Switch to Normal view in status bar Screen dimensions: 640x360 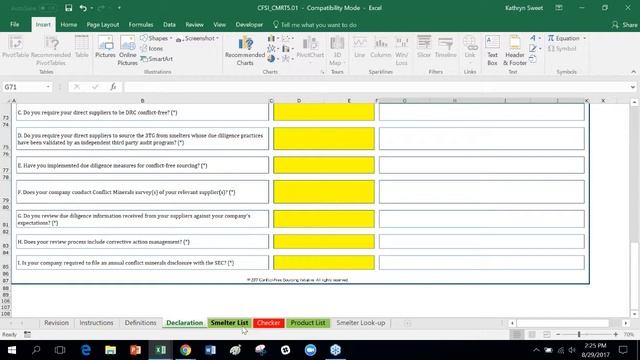[517, 334]
